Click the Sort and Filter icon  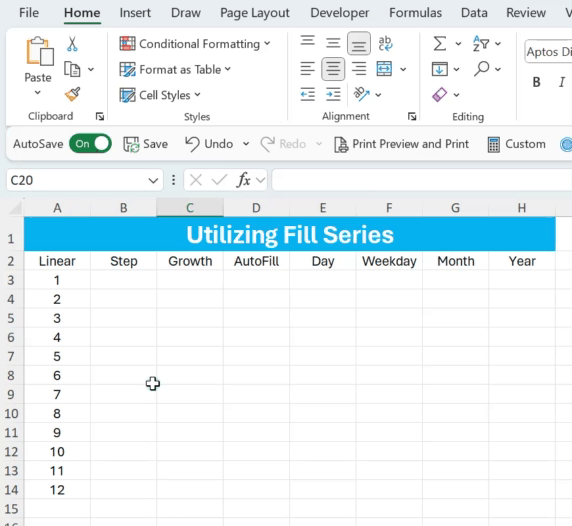click(x=481, y=43)
